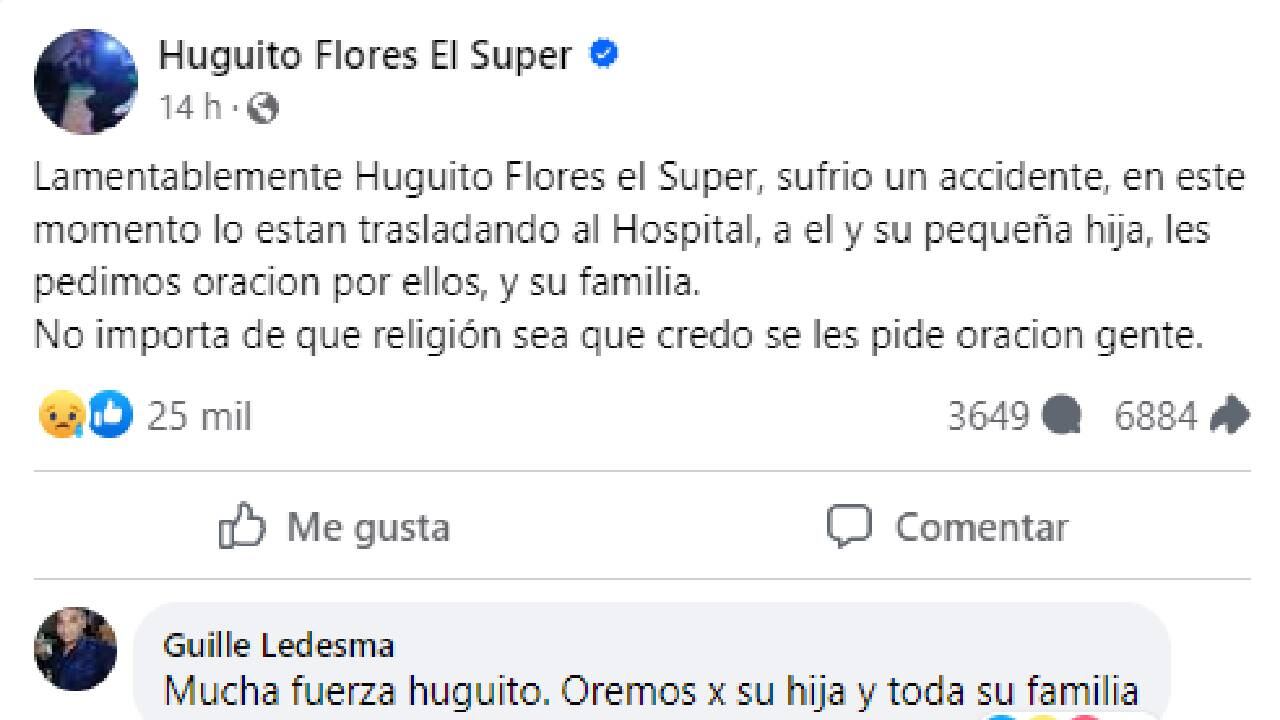Click the Huguito Flores El Super name link
Viewport: 1280px width, 720px height.
pos(370,55)
